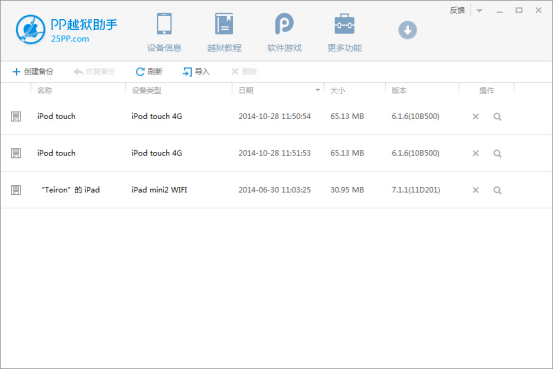Open the download manager arrow icon
The image size is (553, 369).
(x=408, y=30)
